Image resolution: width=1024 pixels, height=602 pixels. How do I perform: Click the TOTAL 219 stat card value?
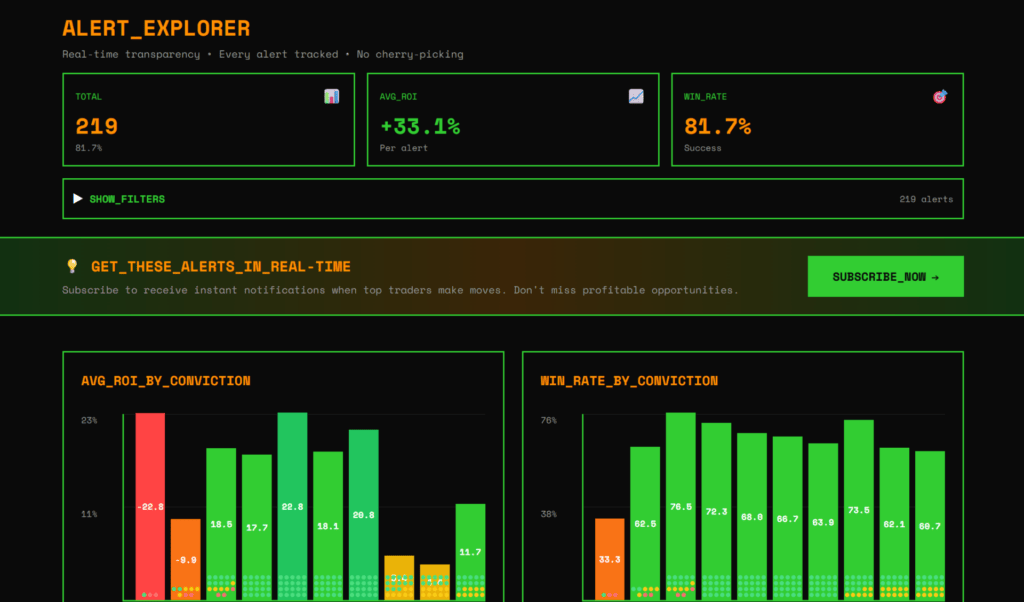click(97, 126)
